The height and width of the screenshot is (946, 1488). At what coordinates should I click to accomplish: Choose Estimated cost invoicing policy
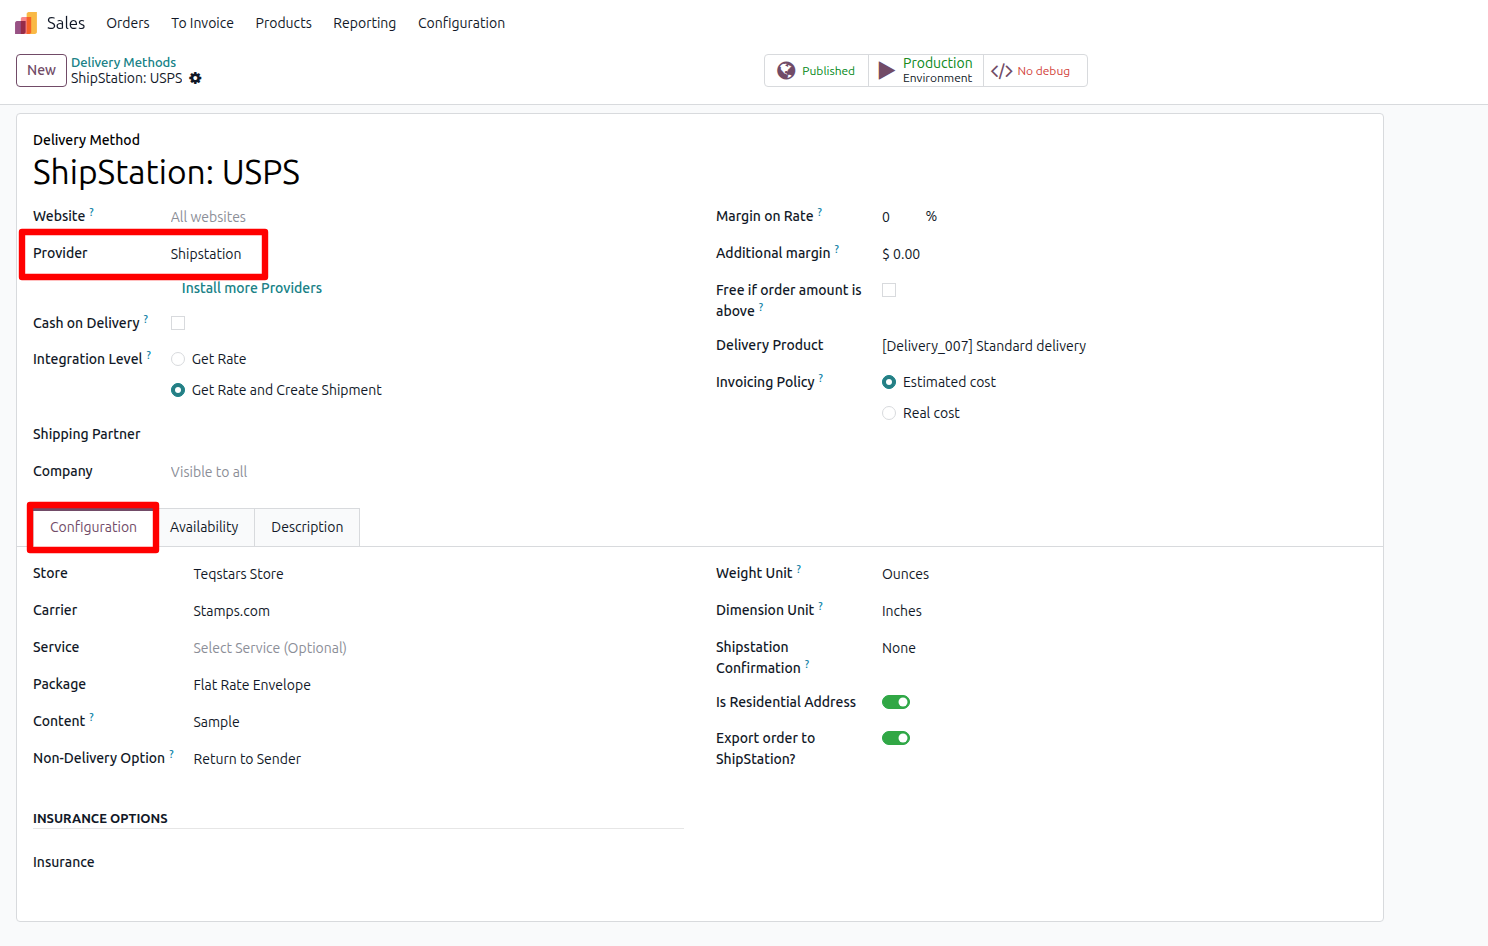pos(889,382)
